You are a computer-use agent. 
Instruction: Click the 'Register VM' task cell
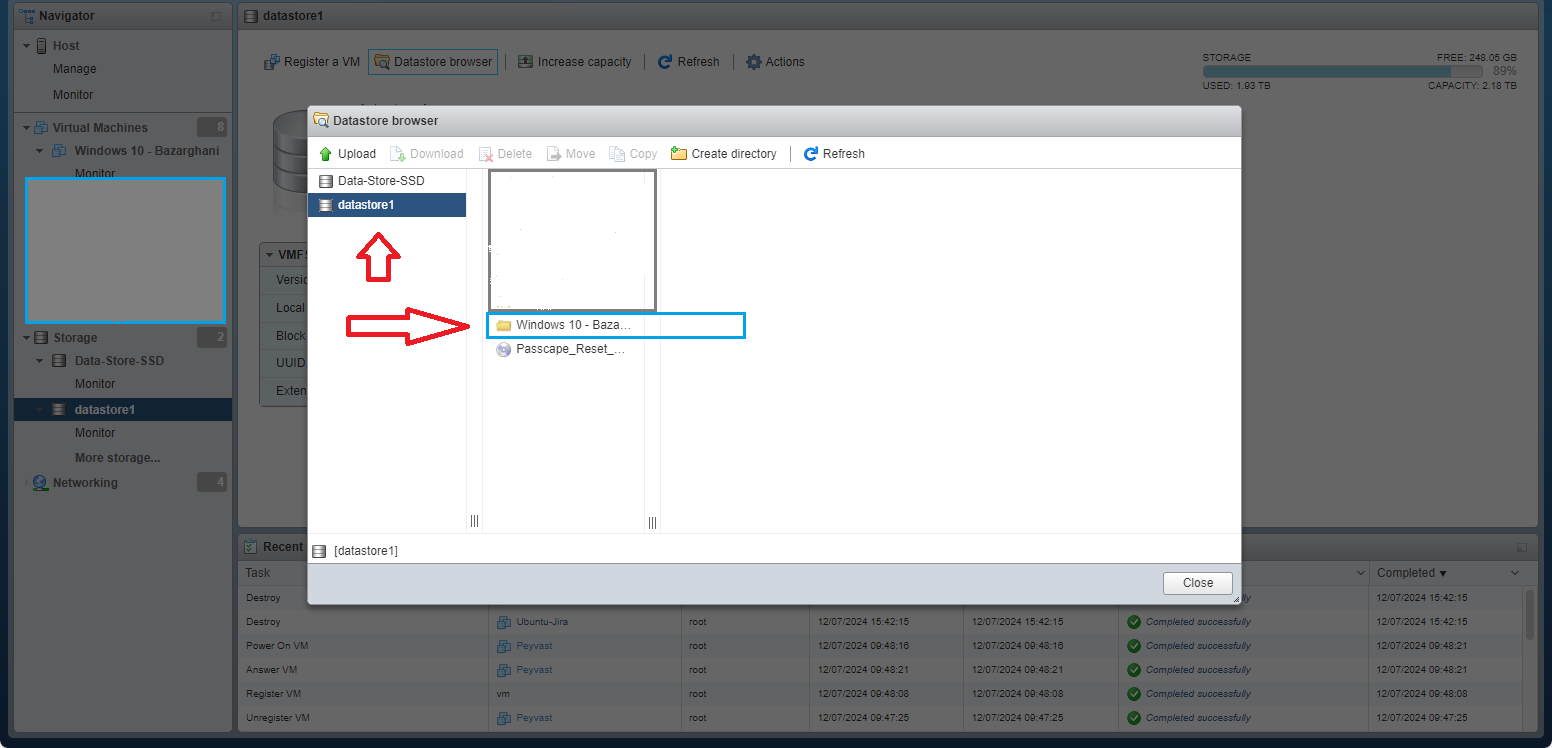point(274,694)
